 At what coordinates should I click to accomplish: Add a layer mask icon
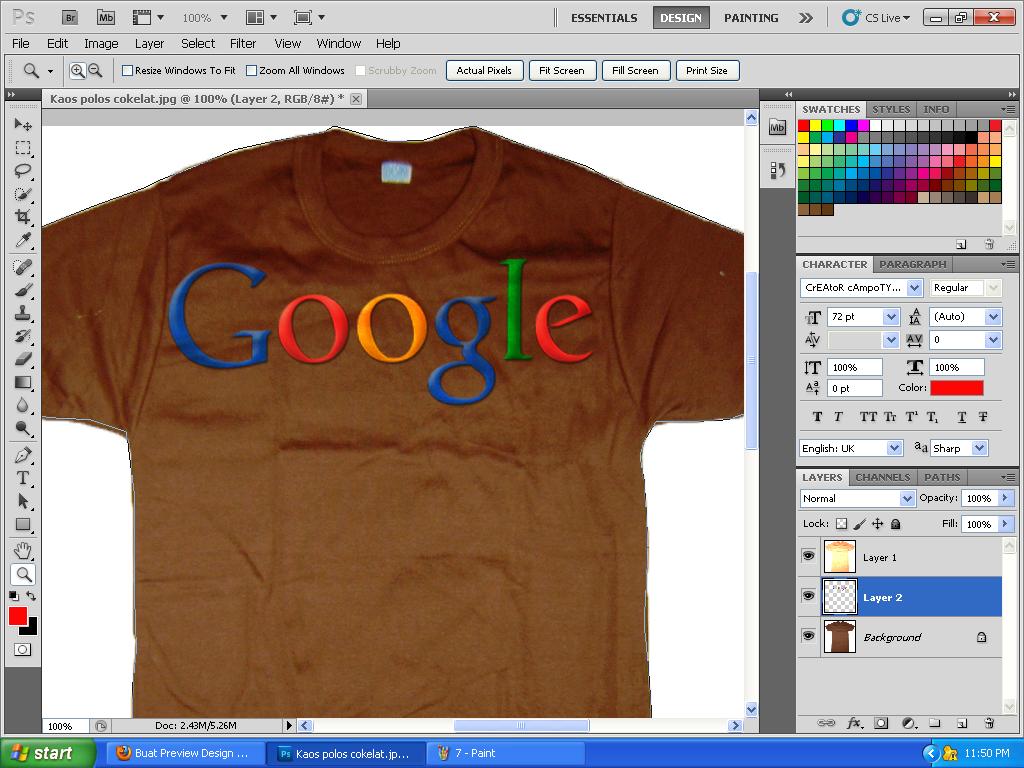881,723
